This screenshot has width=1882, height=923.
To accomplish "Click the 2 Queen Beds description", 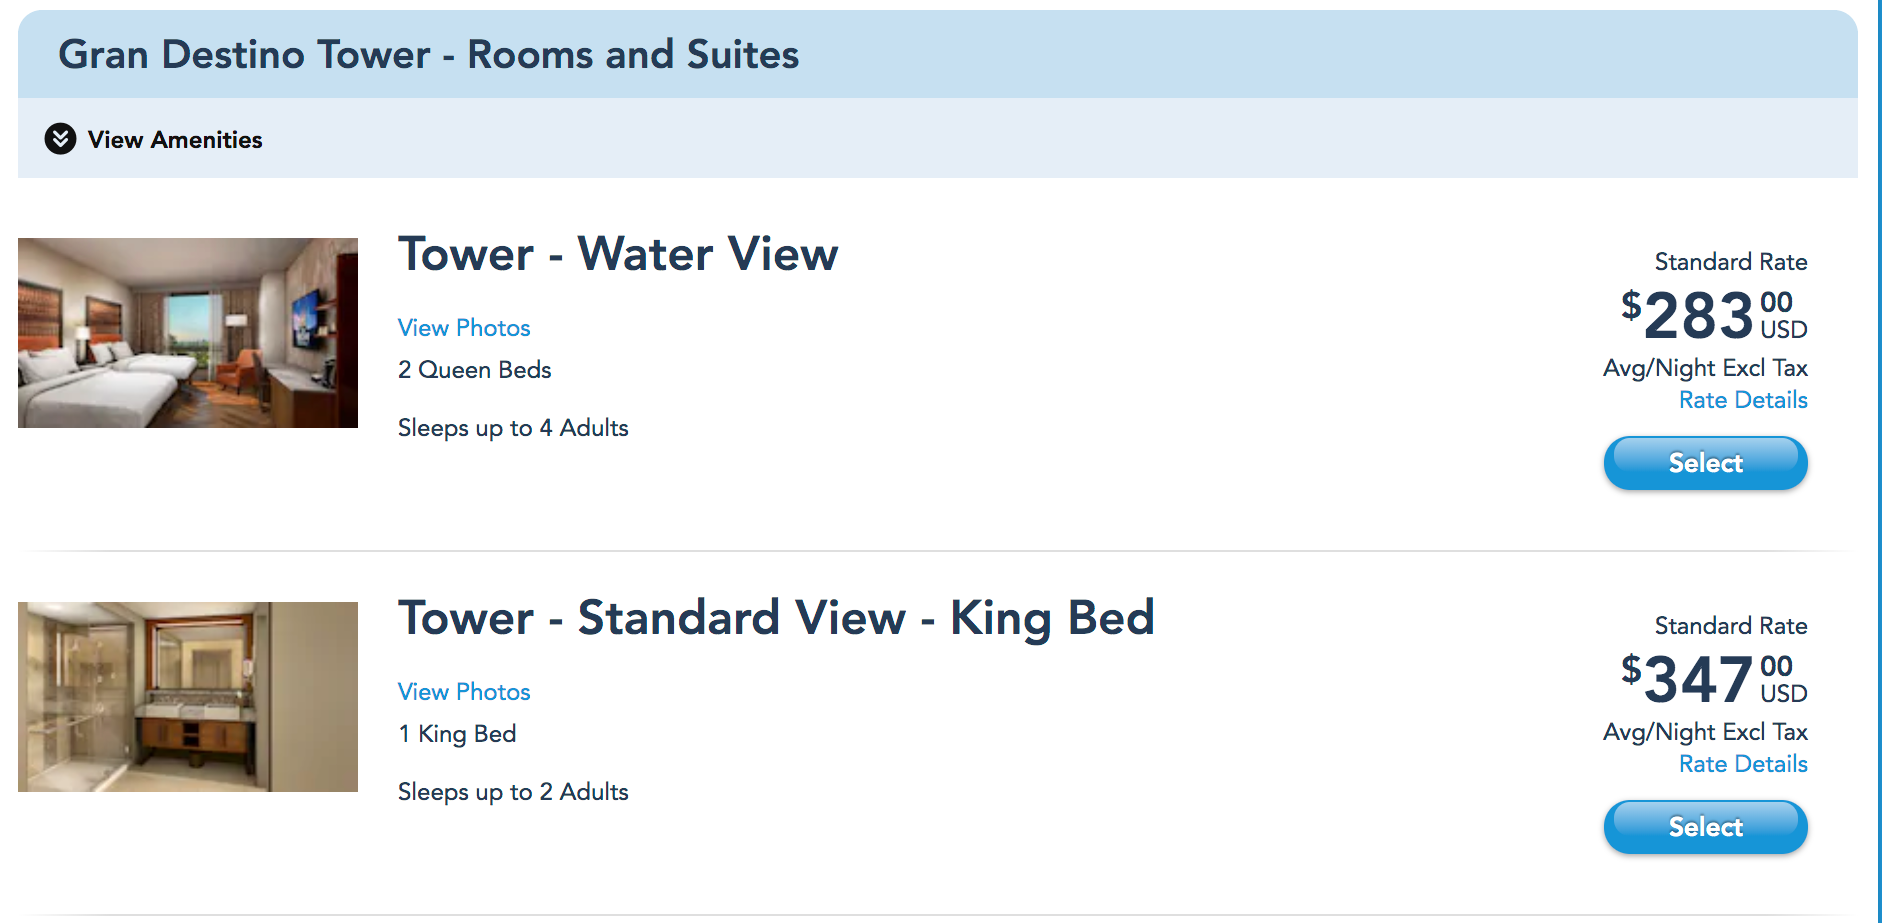I will (475, 370).
